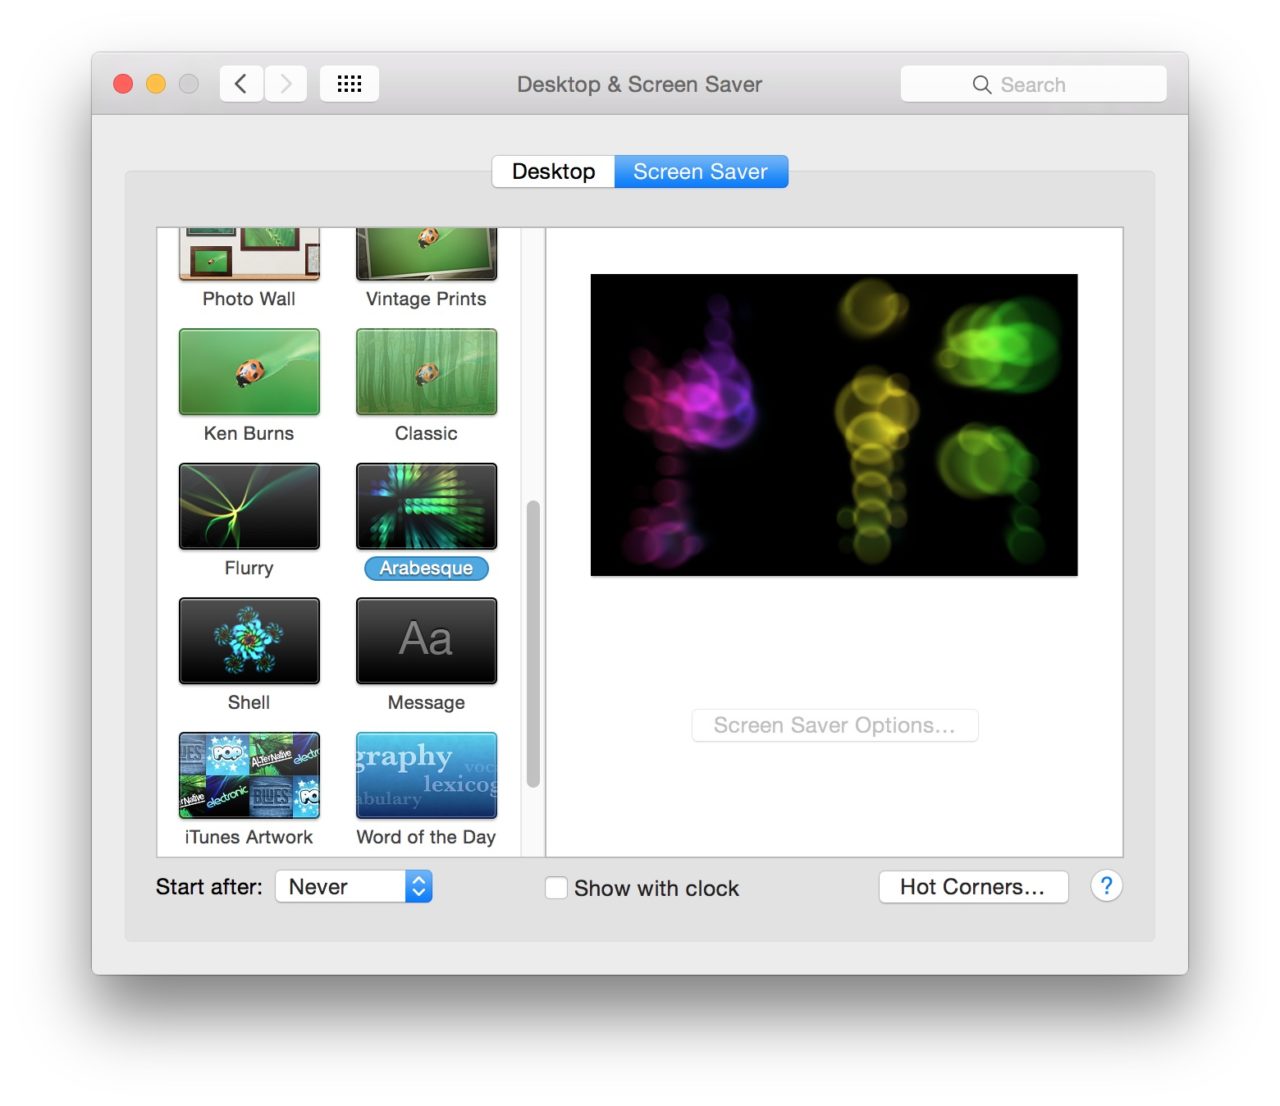The height and width of the screenshot is (1106, 1280).
Task: Open the Start after dropdown
Action: [x=354, y=886]
